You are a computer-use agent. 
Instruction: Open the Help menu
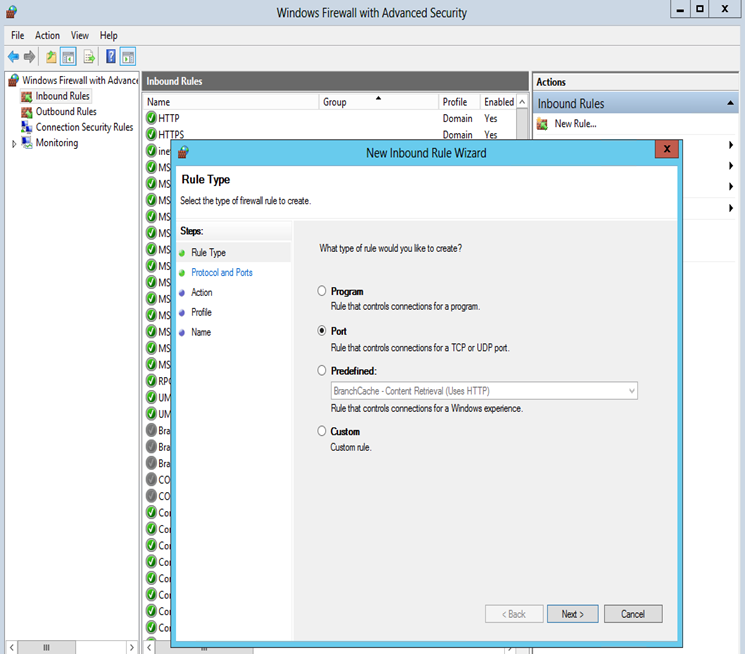point(108,35)
